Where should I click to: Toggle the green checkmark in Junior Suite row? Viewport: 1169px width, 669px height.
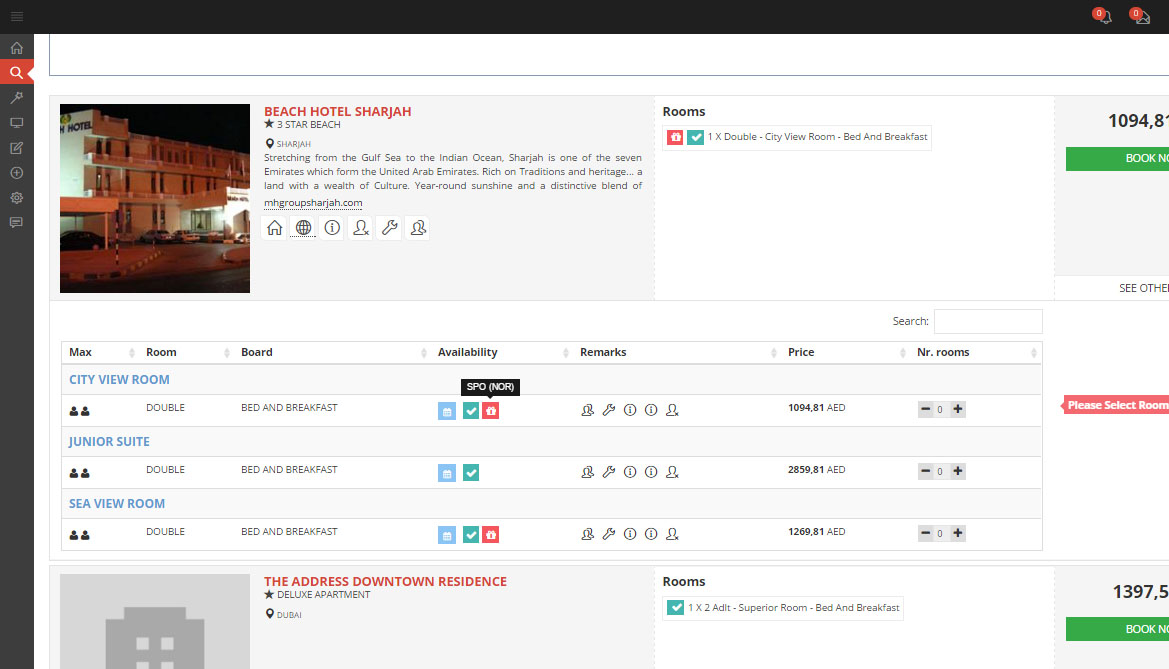pos(471,473)
